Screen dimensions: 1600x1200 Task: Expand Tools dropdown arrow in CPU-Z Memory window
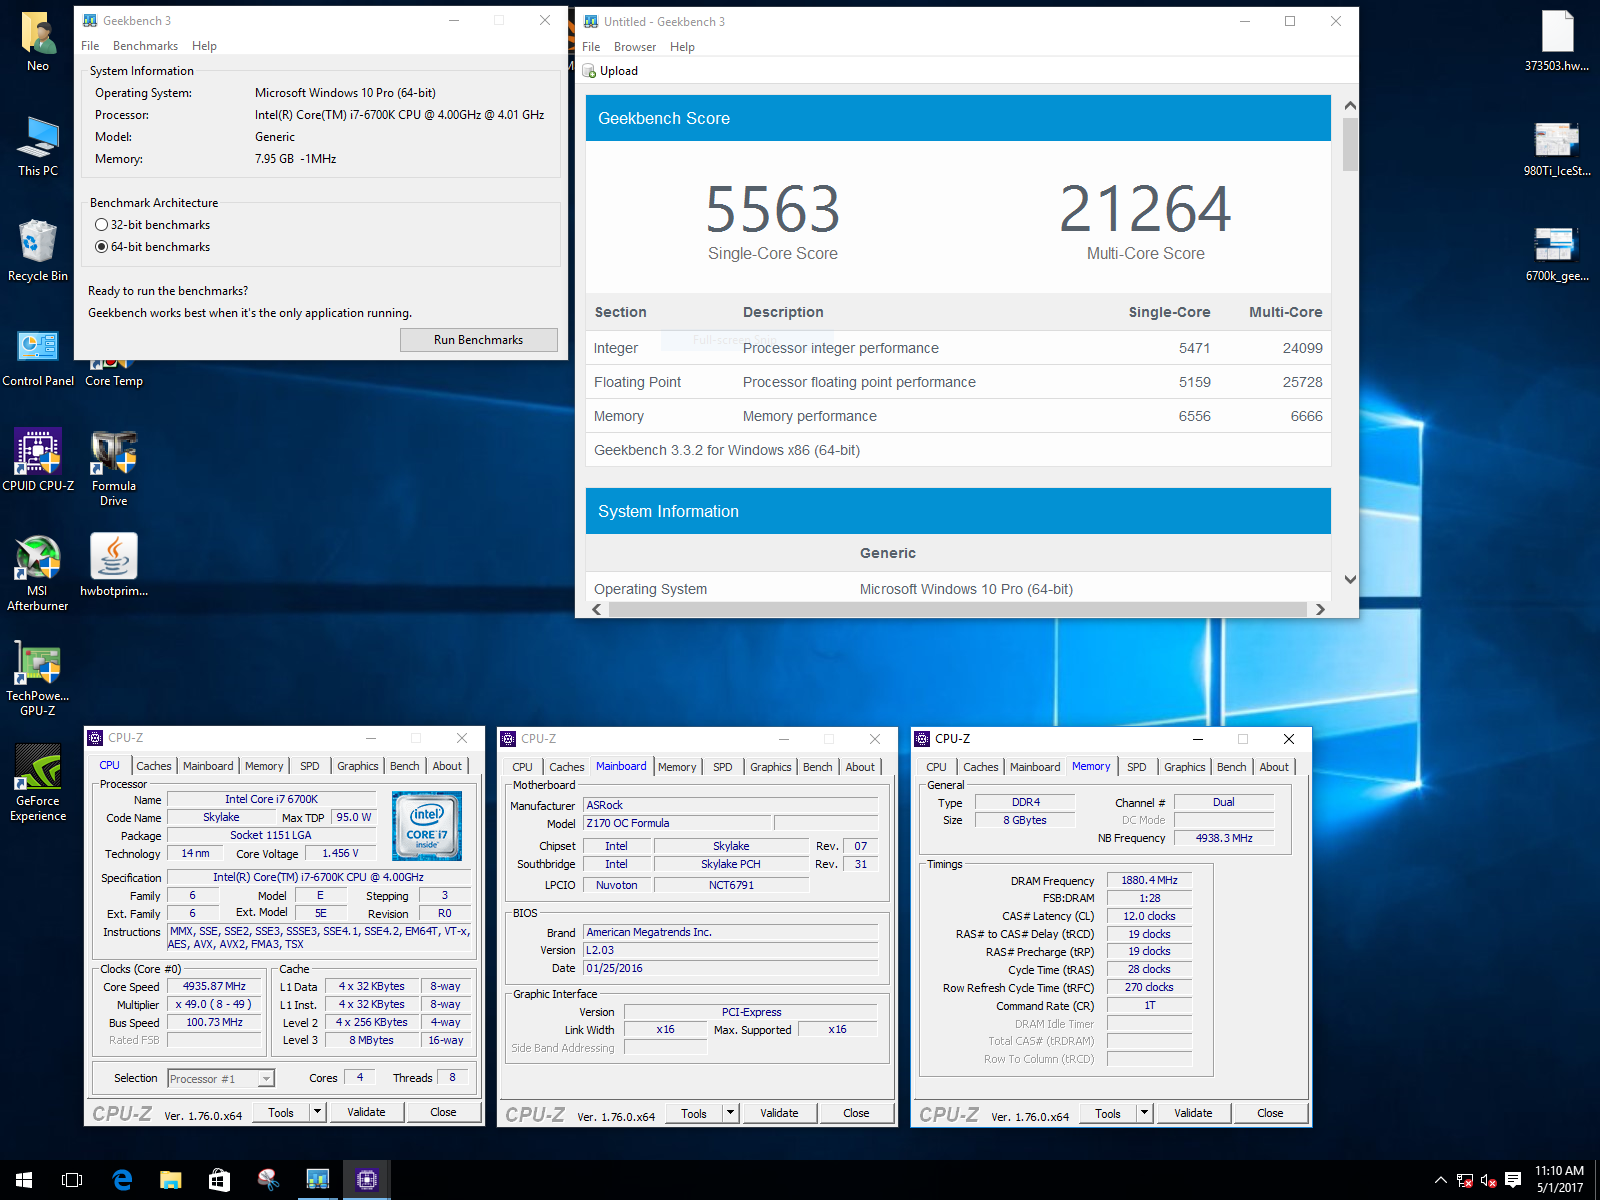point(1145,1113)
